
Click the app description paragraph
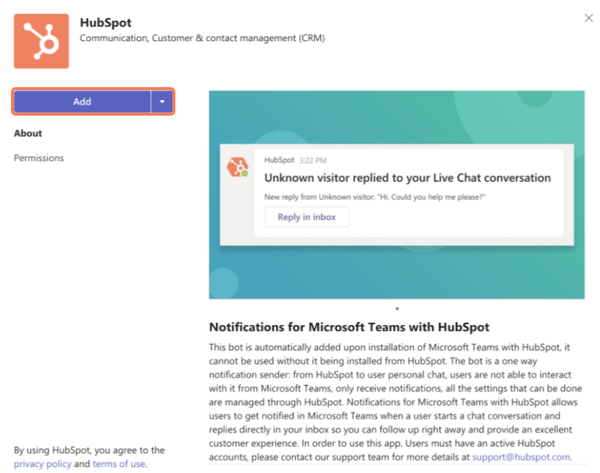(x=396, y=400)
